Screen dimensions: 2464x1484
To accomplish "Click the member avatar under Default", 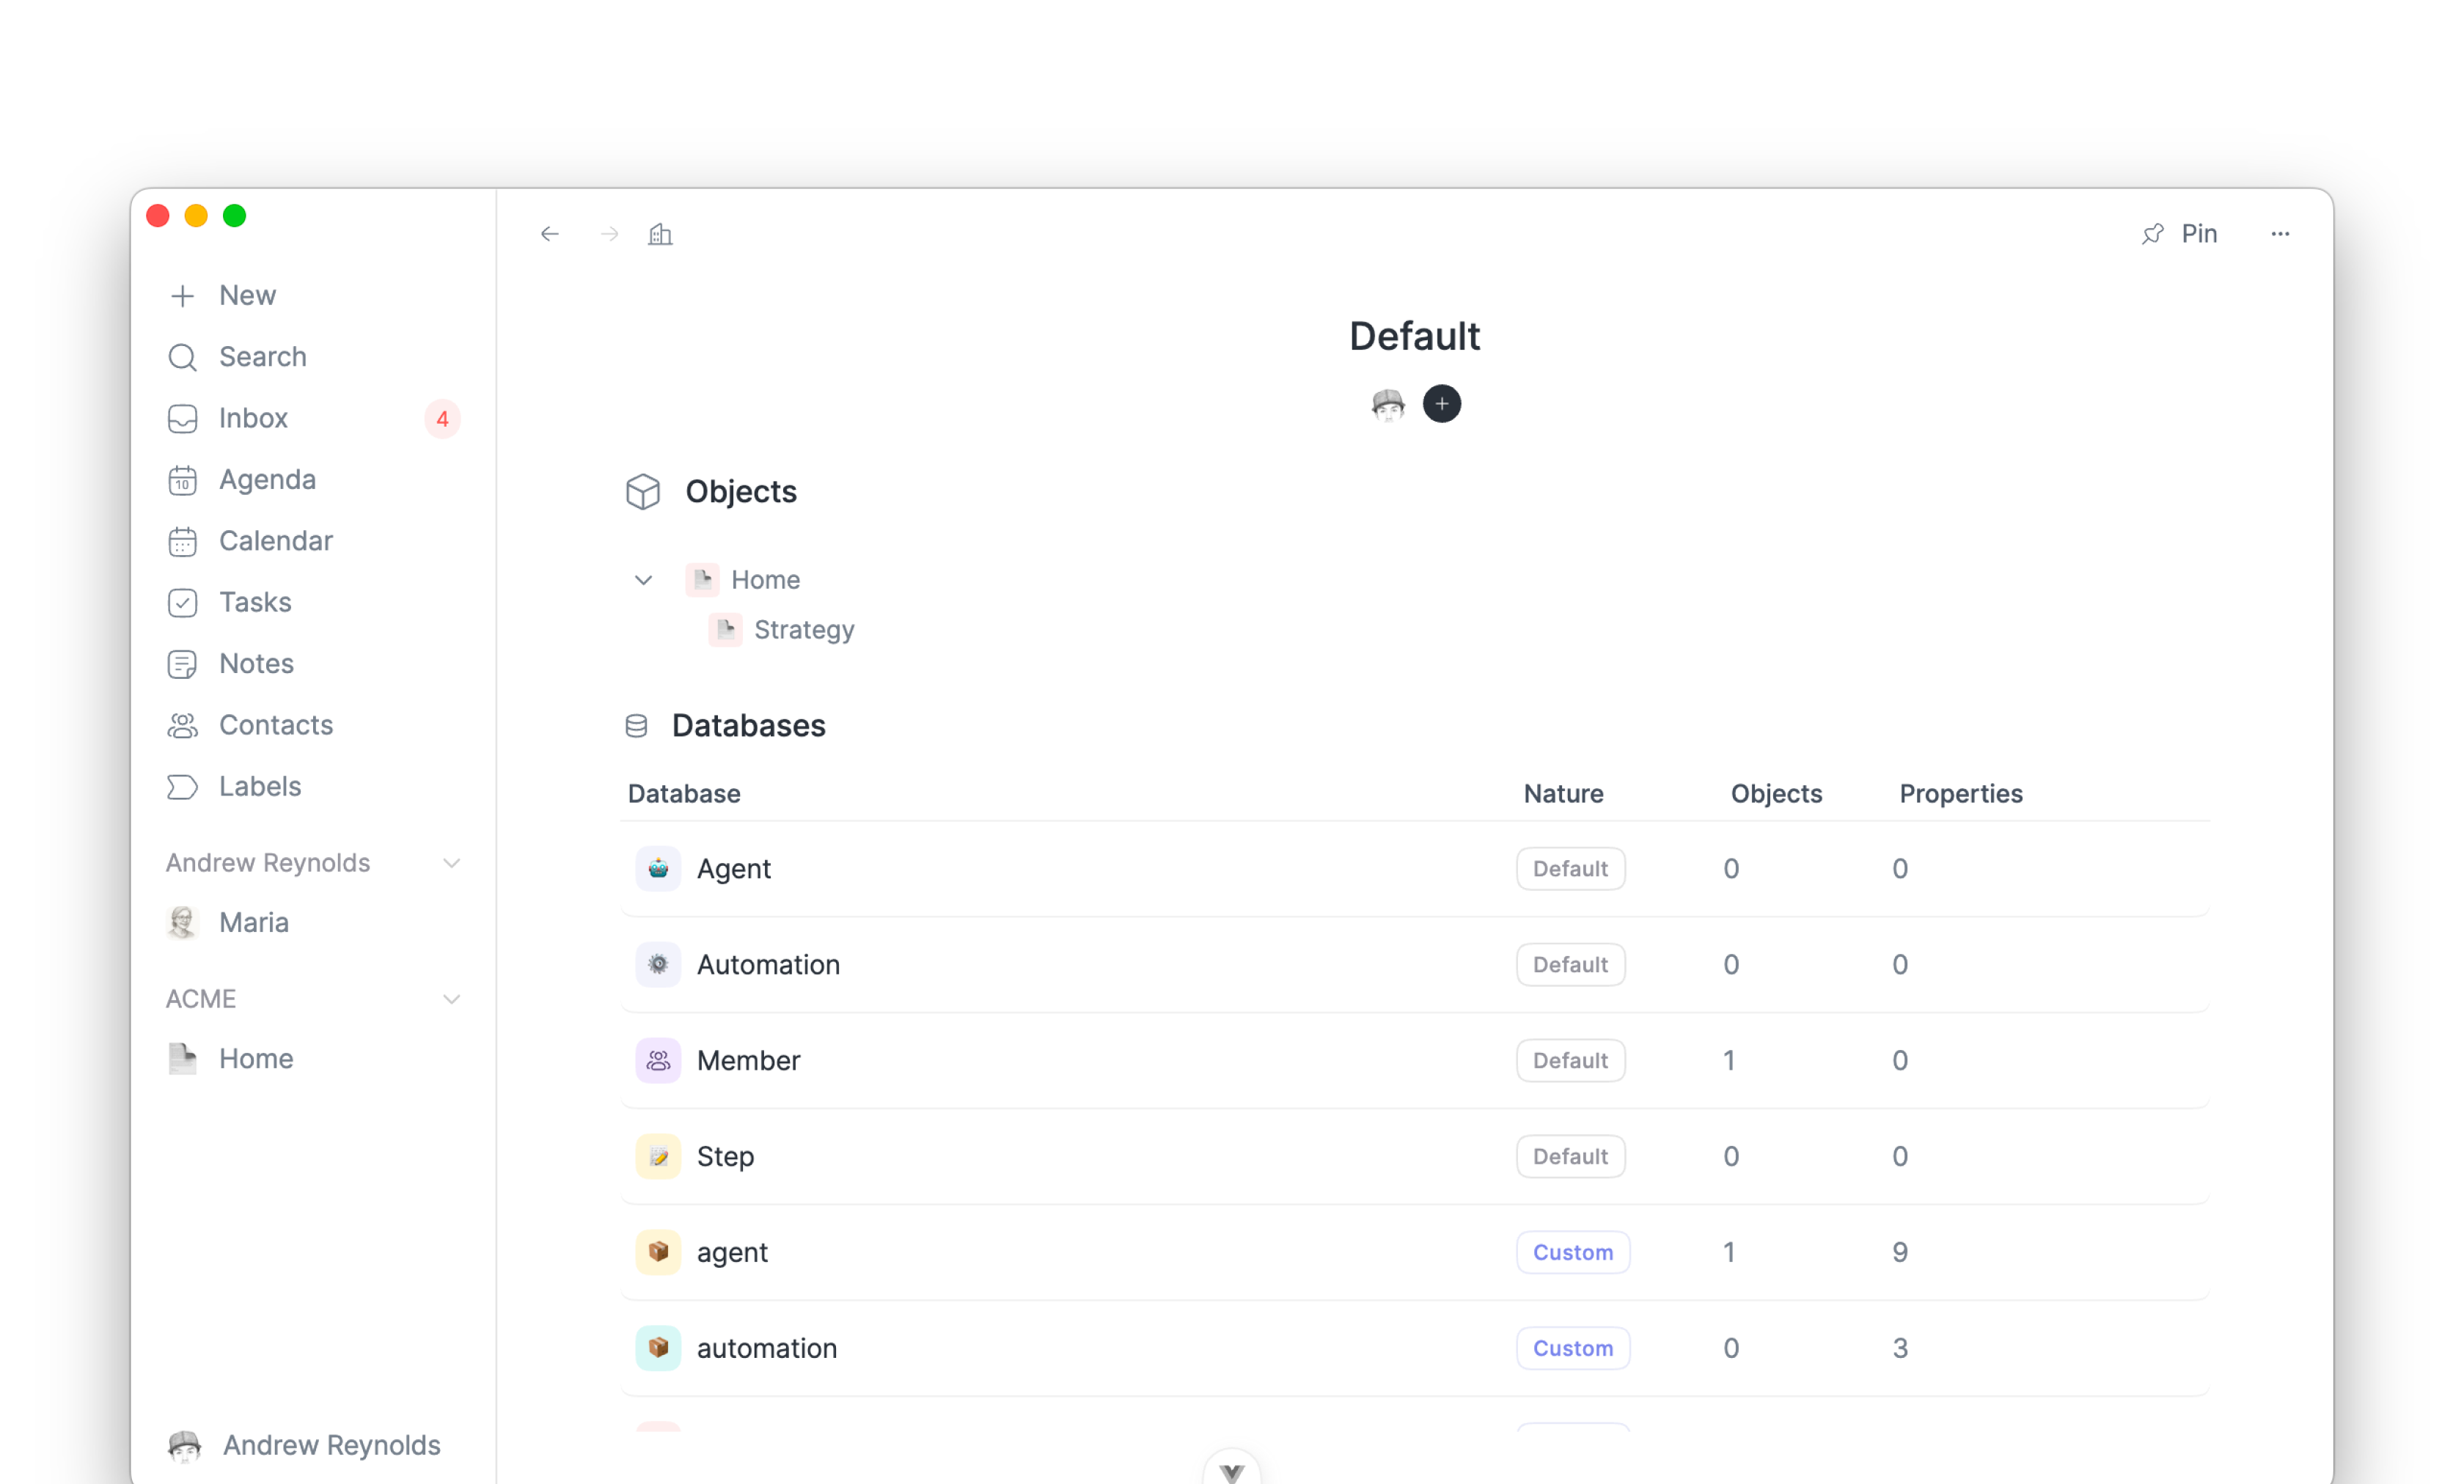I will click(1388, 404).
